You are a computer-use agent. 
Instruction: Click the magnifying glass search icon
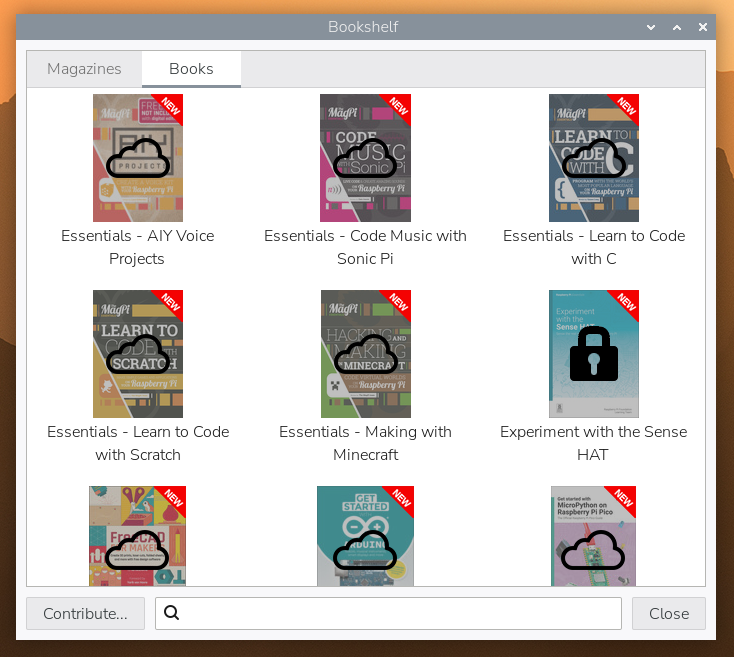[x=171, y=613]
